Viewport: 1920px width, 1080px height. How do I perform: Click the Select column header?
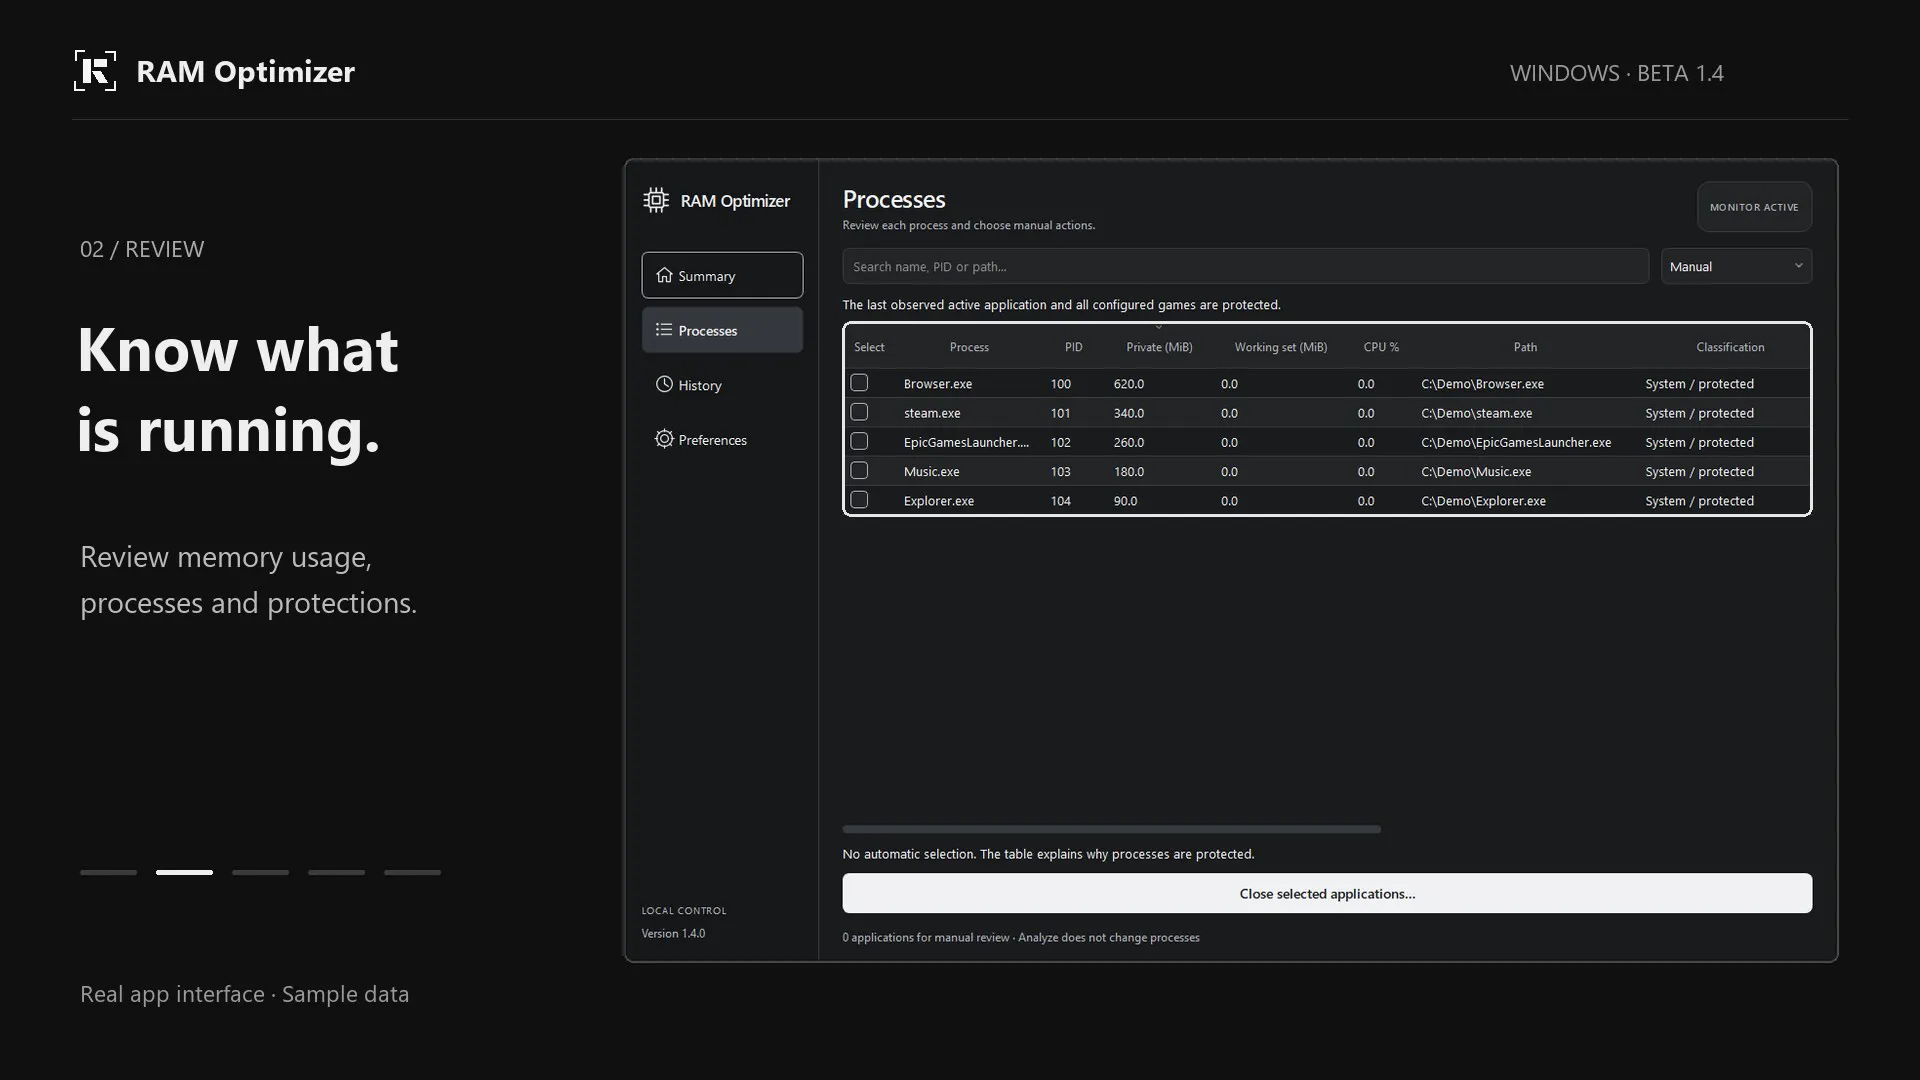[x=869, y=347]
